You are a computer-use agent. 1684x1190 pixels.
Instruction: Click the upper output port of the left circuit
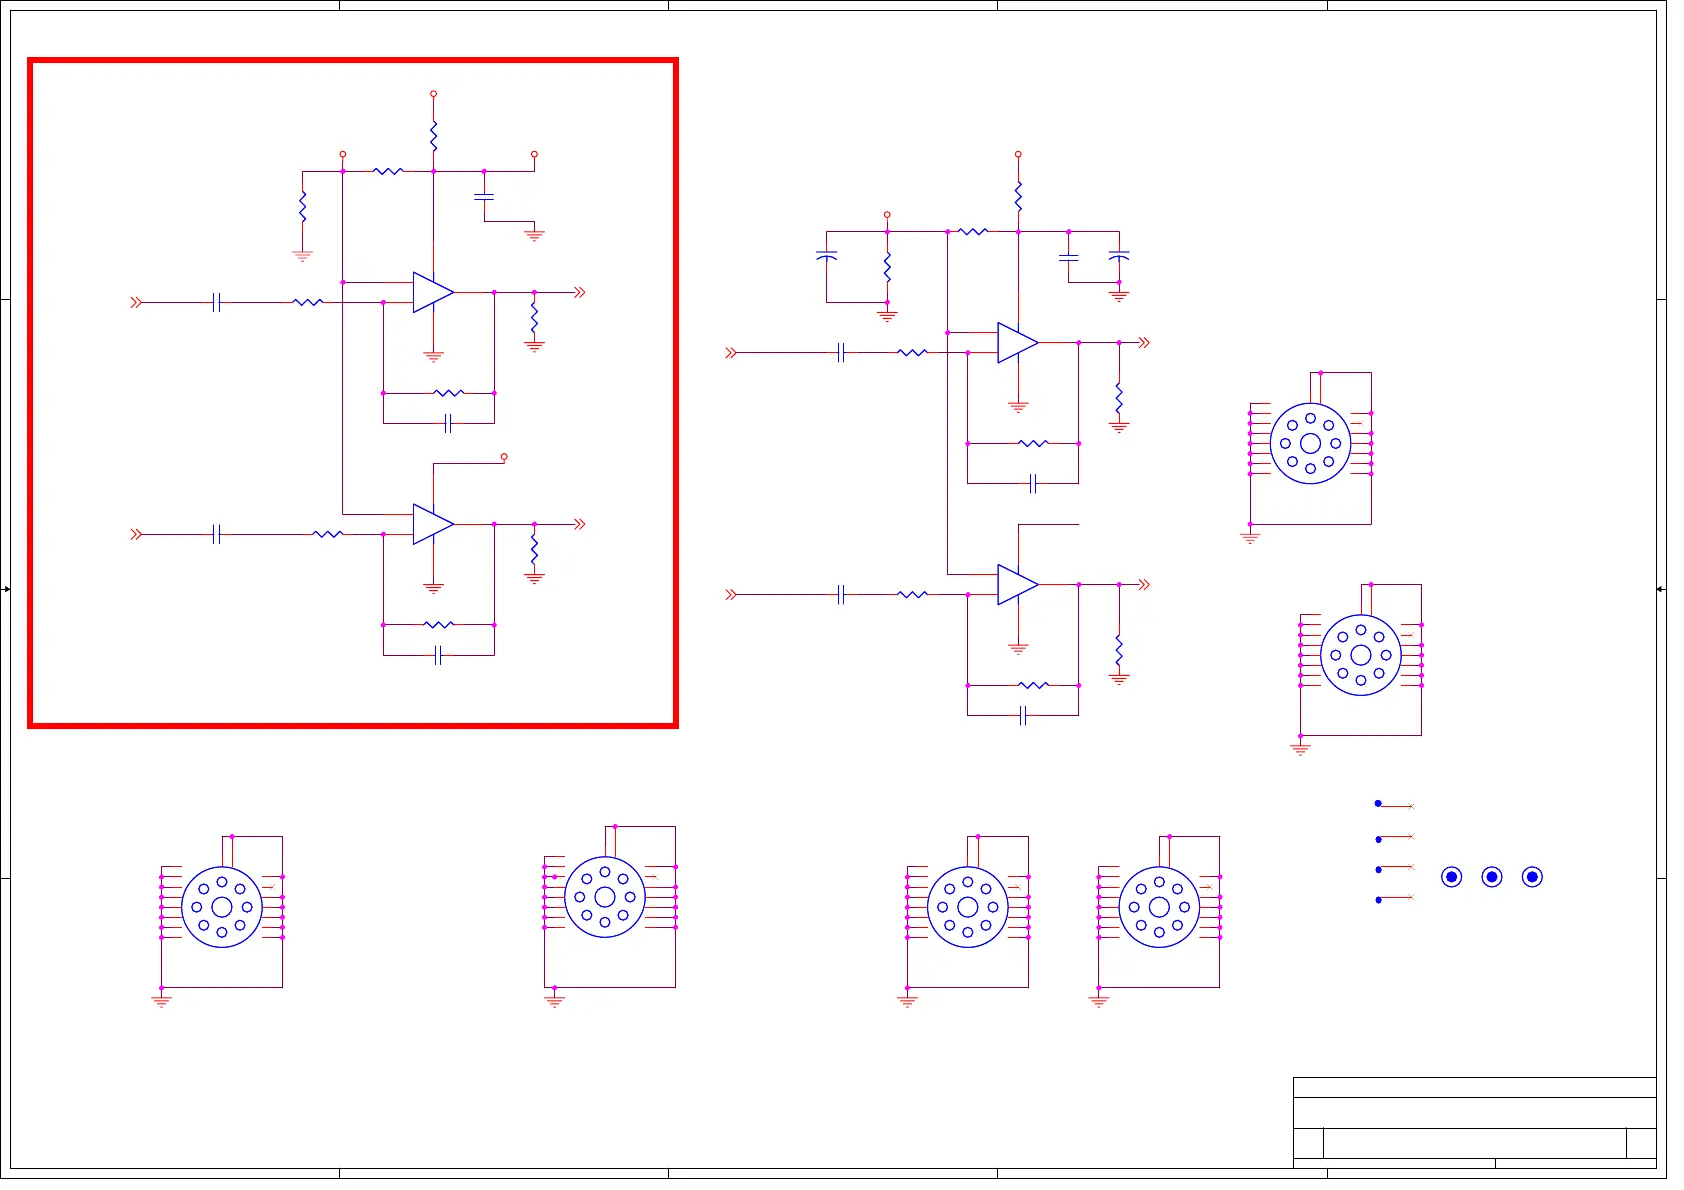click(x=579, y=292)
